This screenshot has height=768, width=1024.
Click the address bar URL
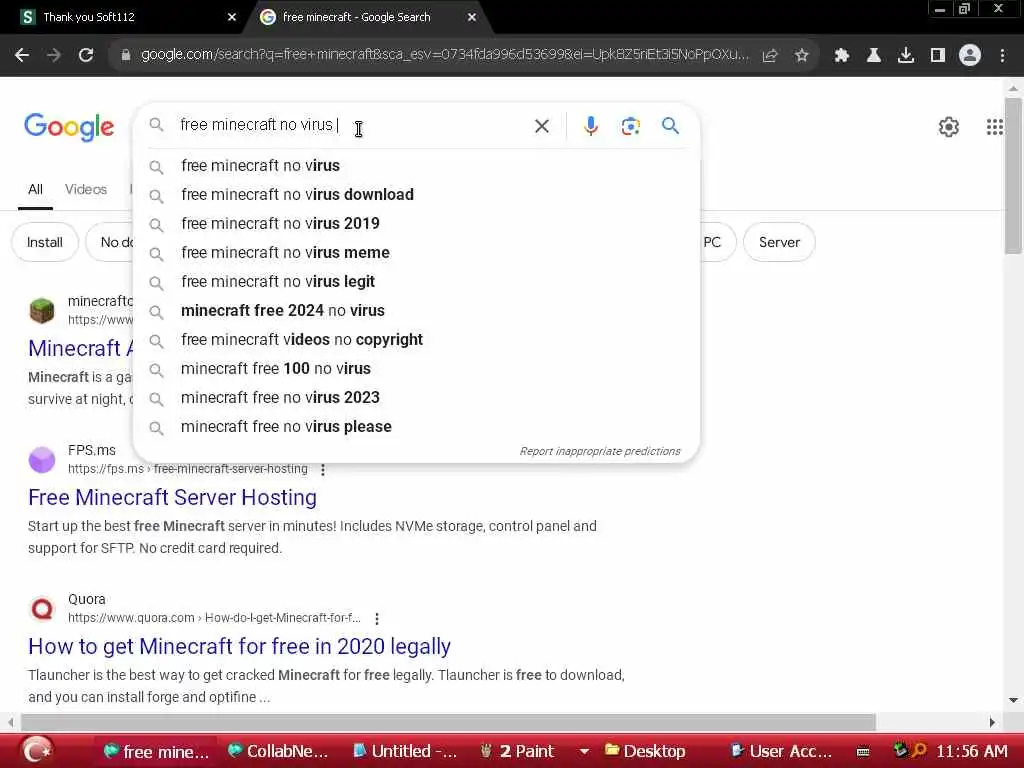444,55
